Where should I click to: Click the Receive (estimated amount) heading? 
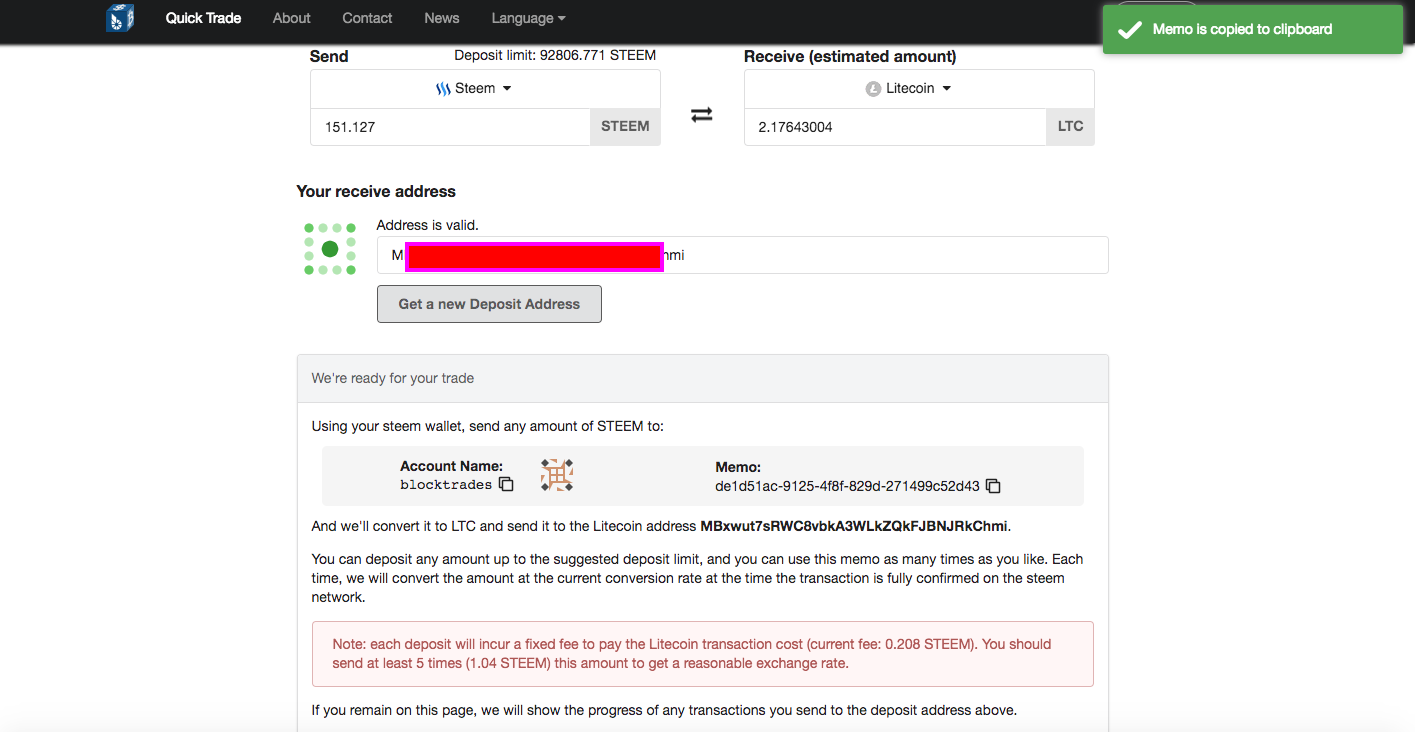[850, 56]
